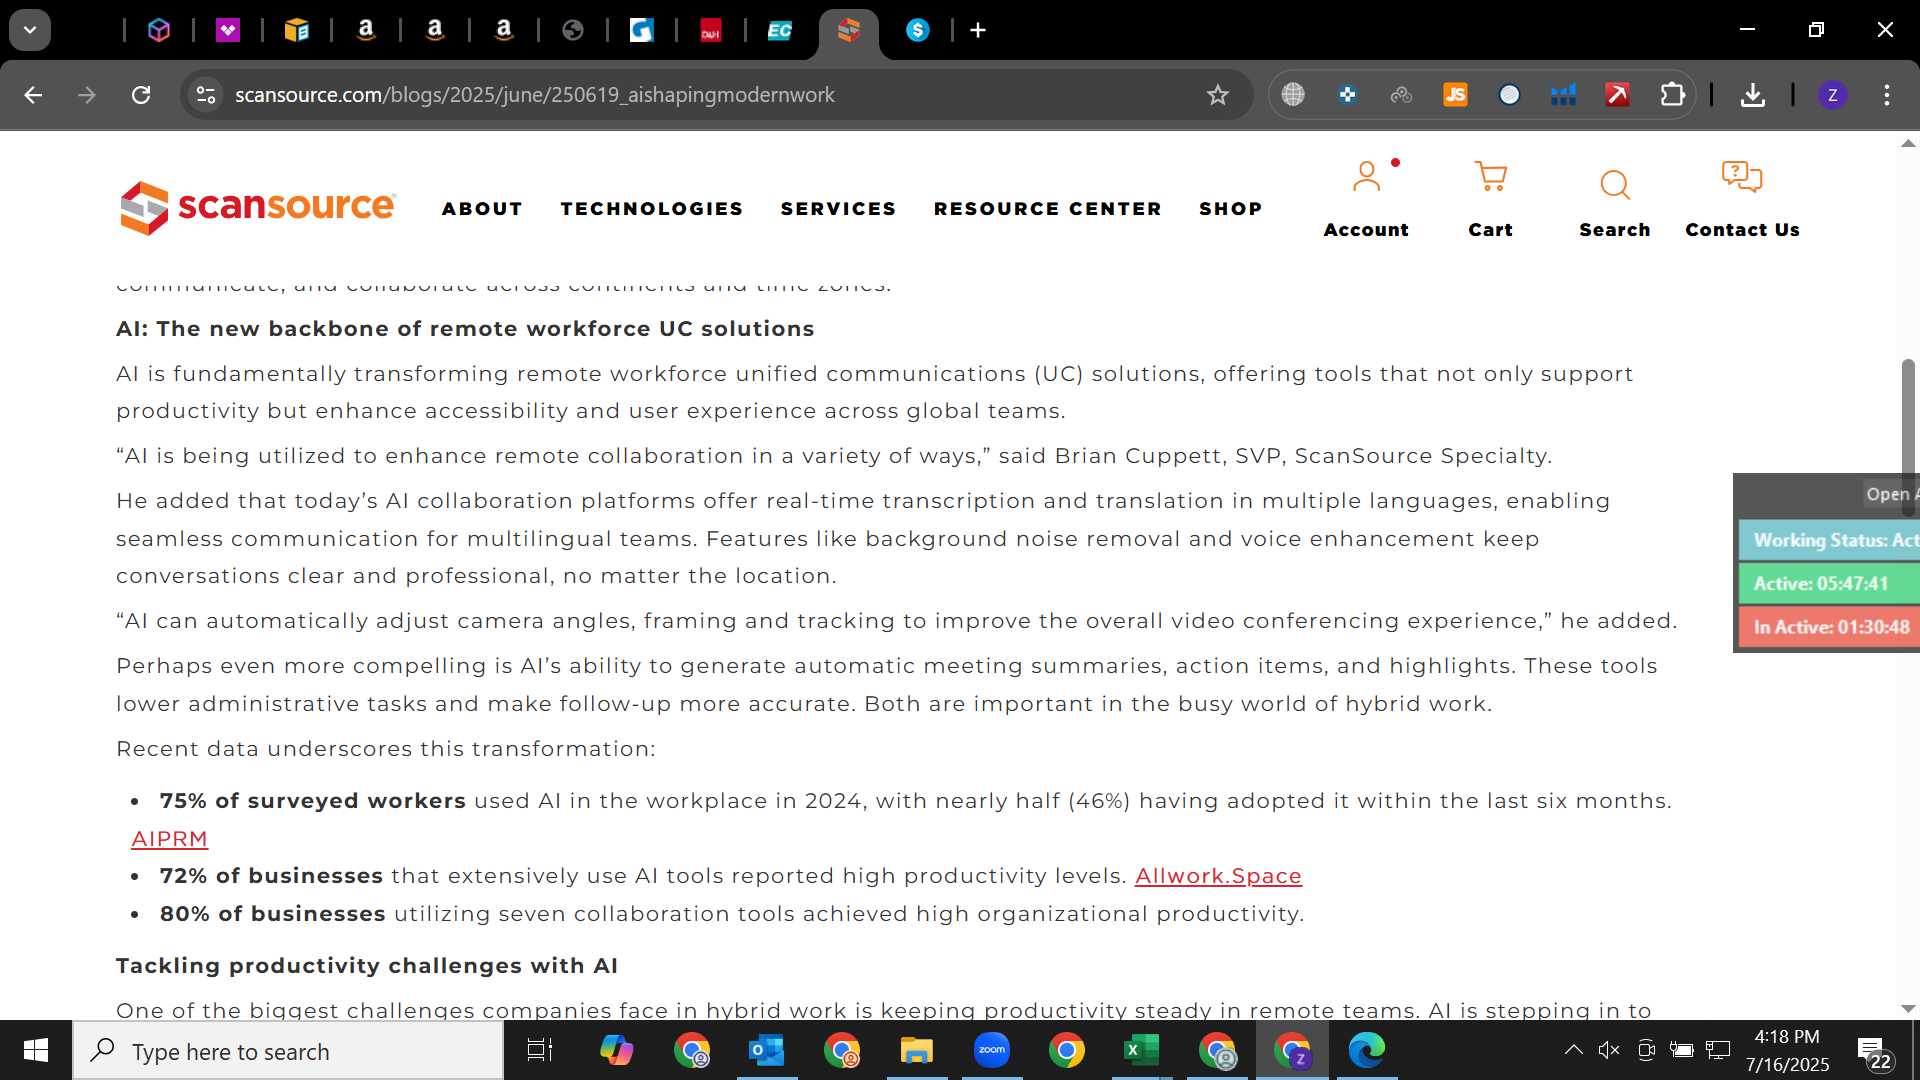
Task: Open the red pickaxe extension icon
Action: coord(1617,95)
